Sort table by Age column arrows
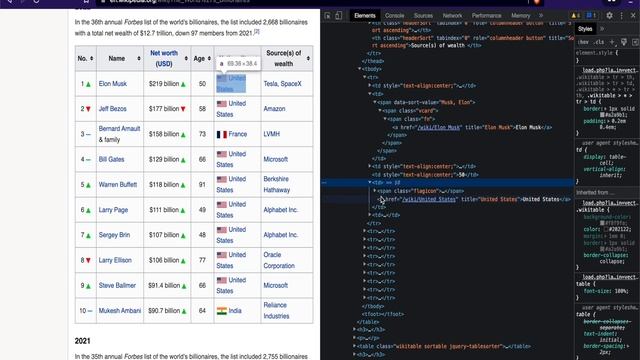Viewport: 640px width, 360px height. [x=209, y=58]
